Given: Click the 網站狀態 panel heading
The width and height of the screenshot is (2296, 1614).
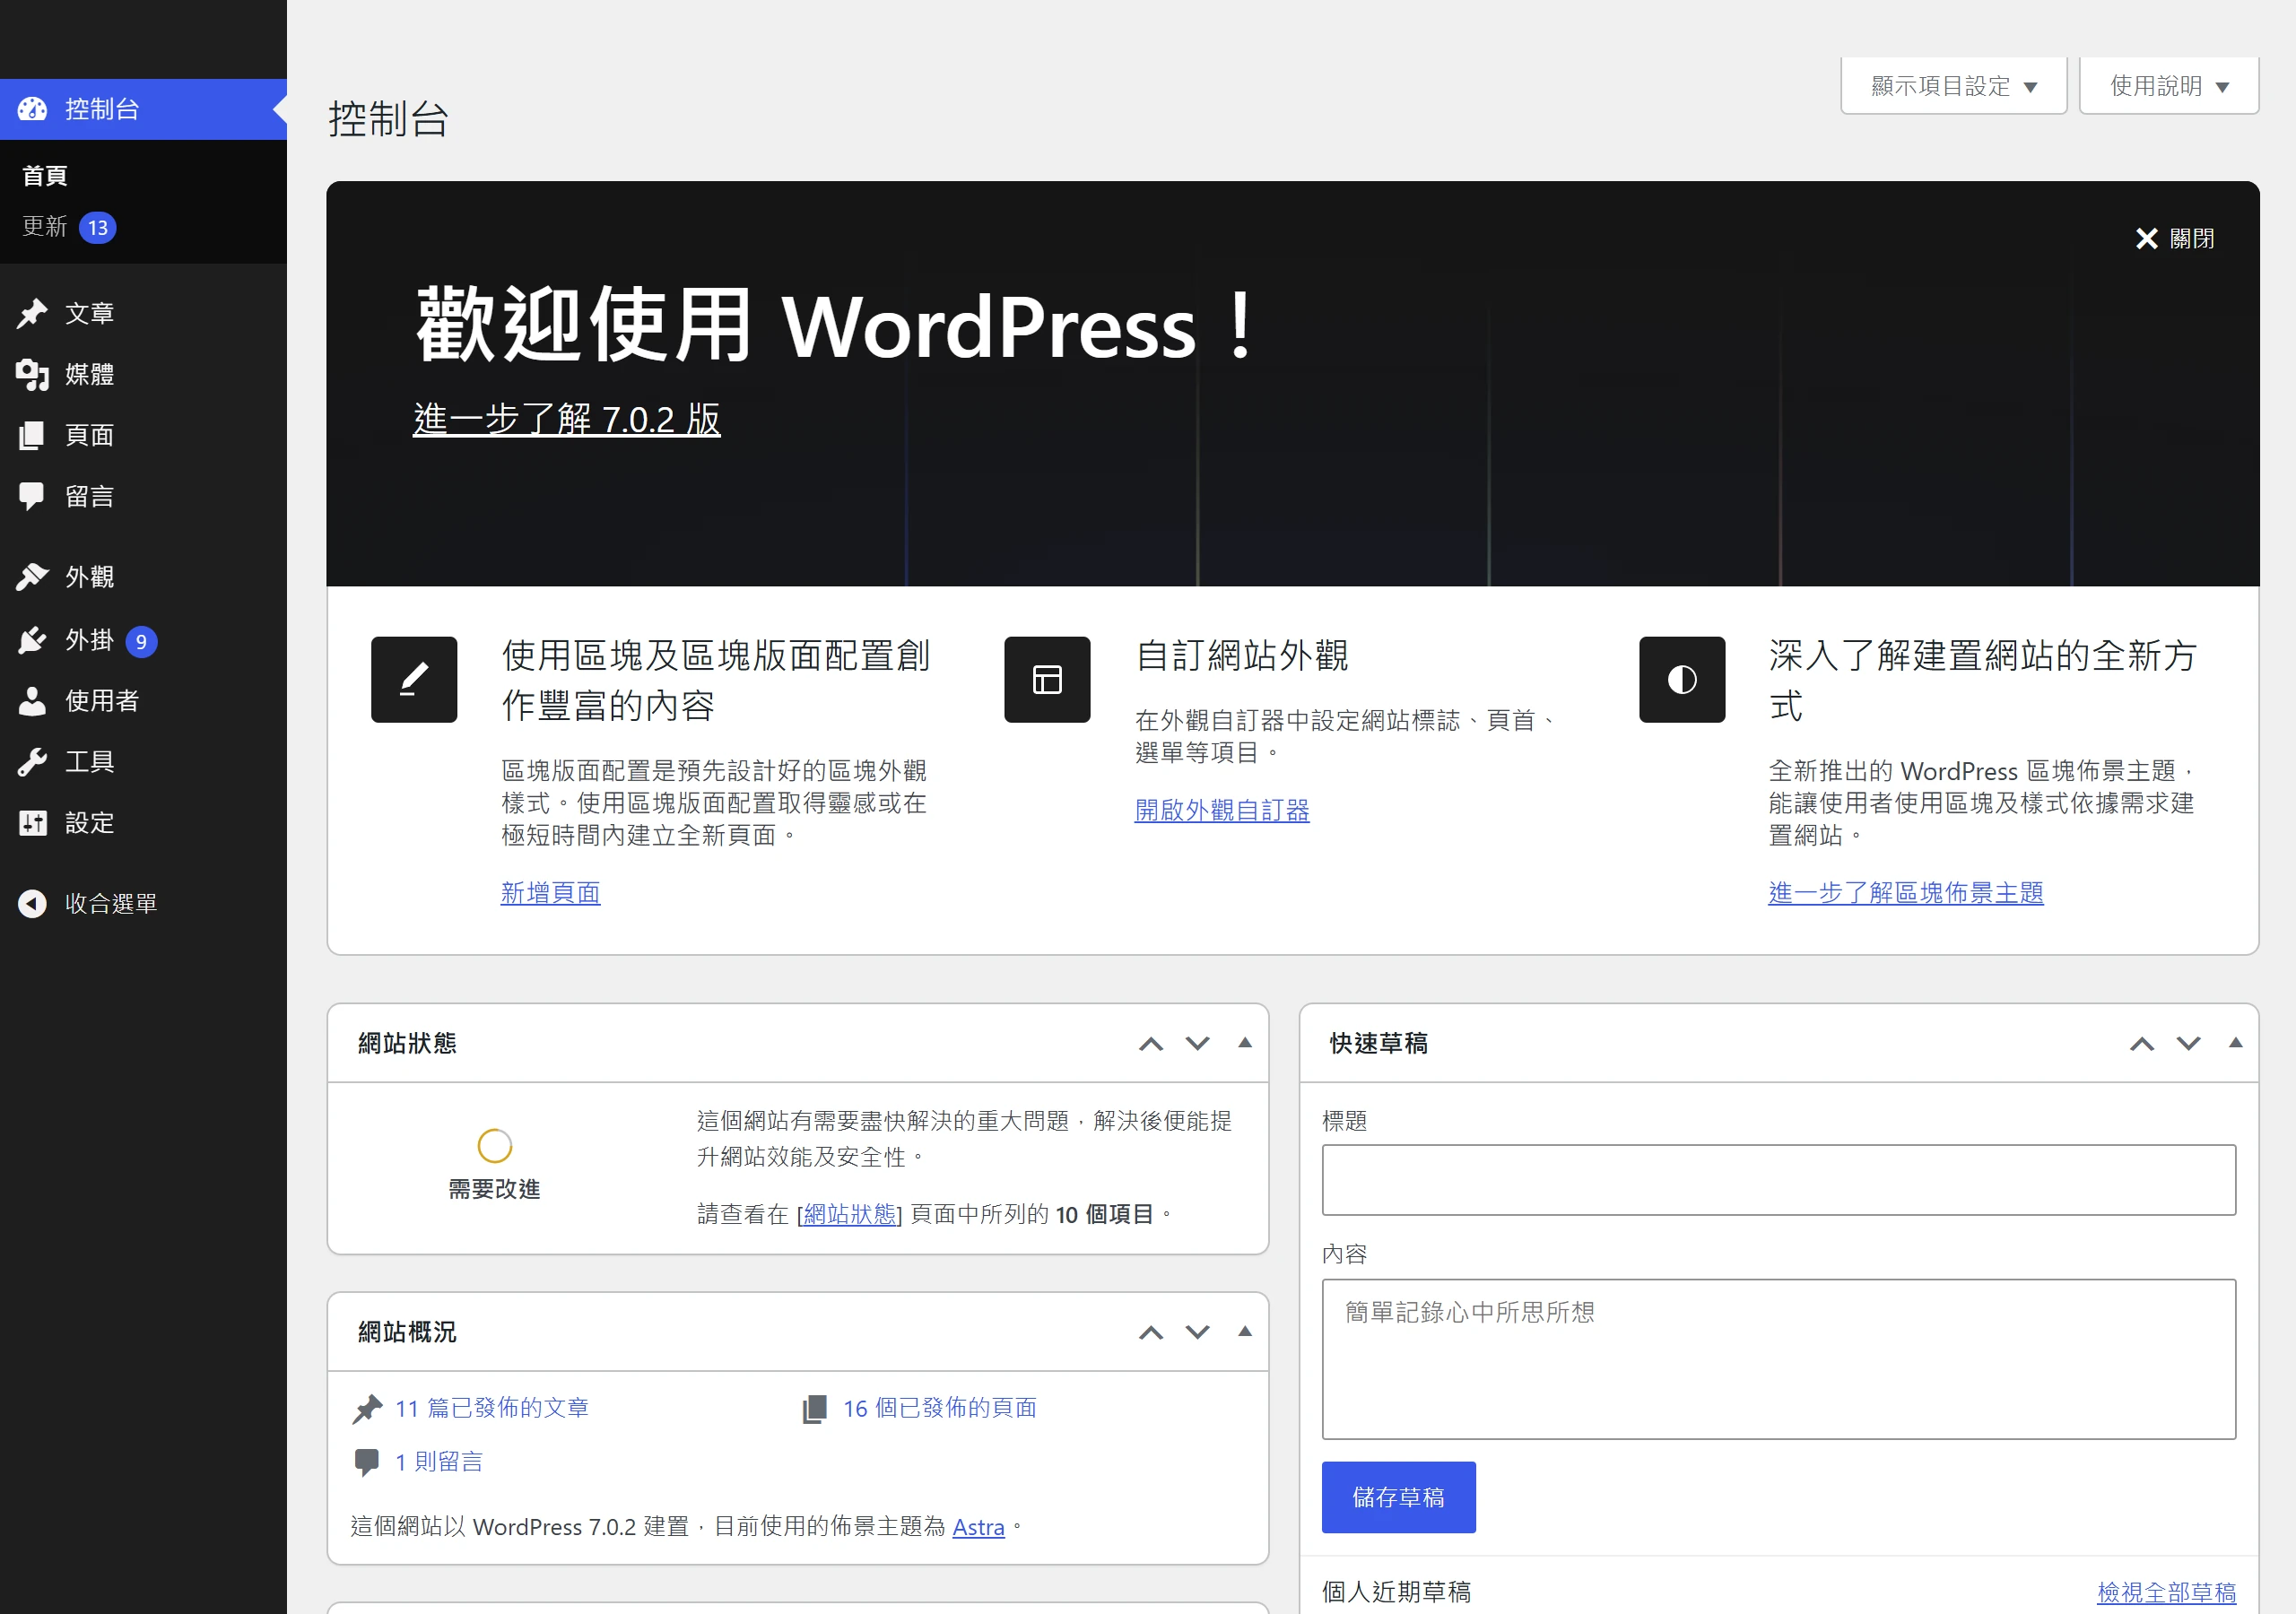Looking at the screenshot, I should coord(407,1043).
